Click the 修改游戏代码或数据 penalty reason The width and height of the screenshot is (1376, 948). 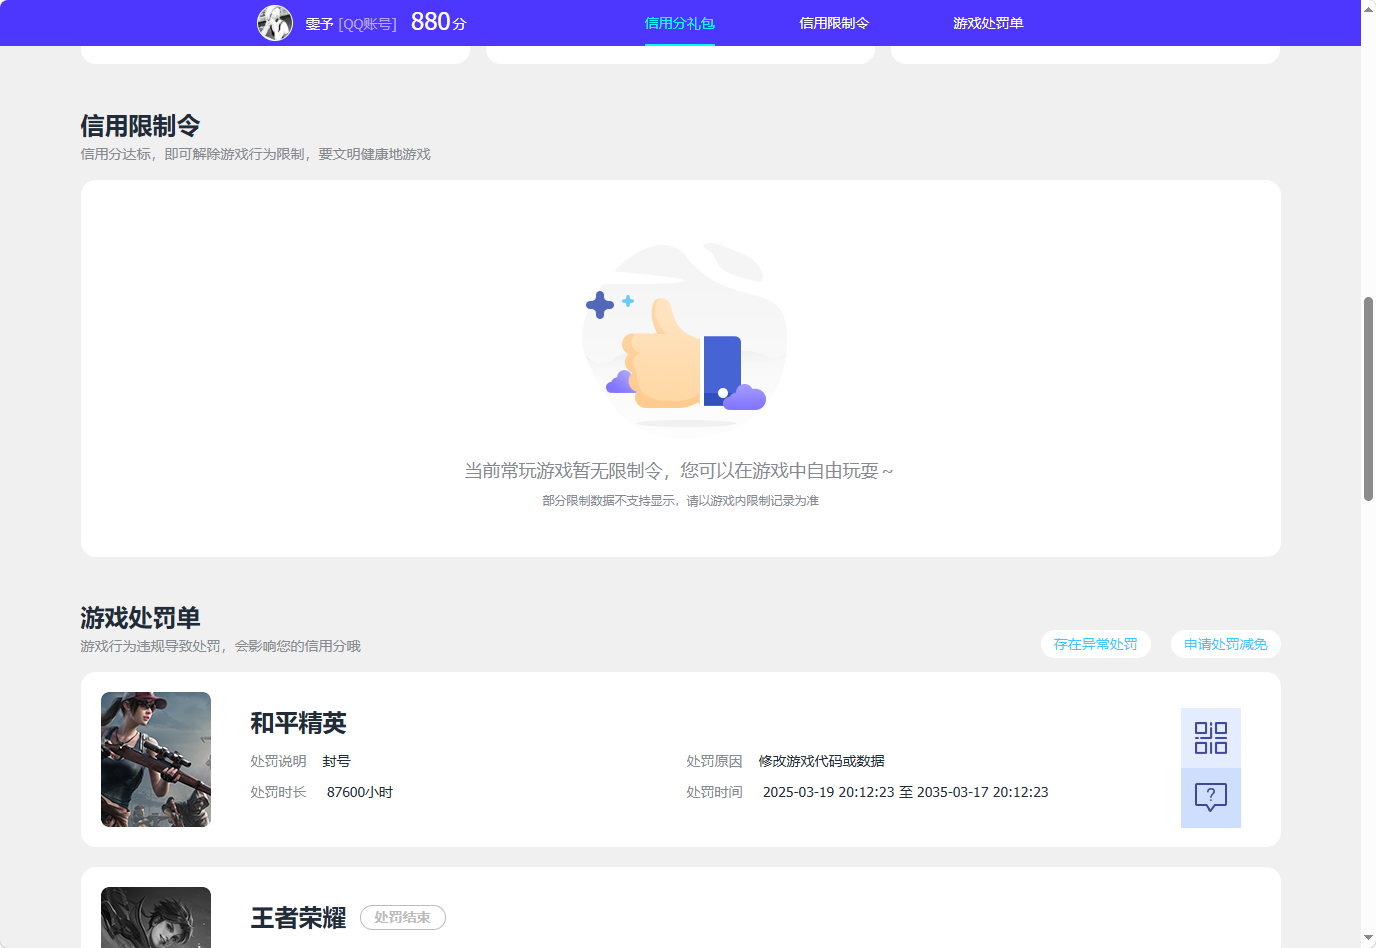(x=821, y=761)
